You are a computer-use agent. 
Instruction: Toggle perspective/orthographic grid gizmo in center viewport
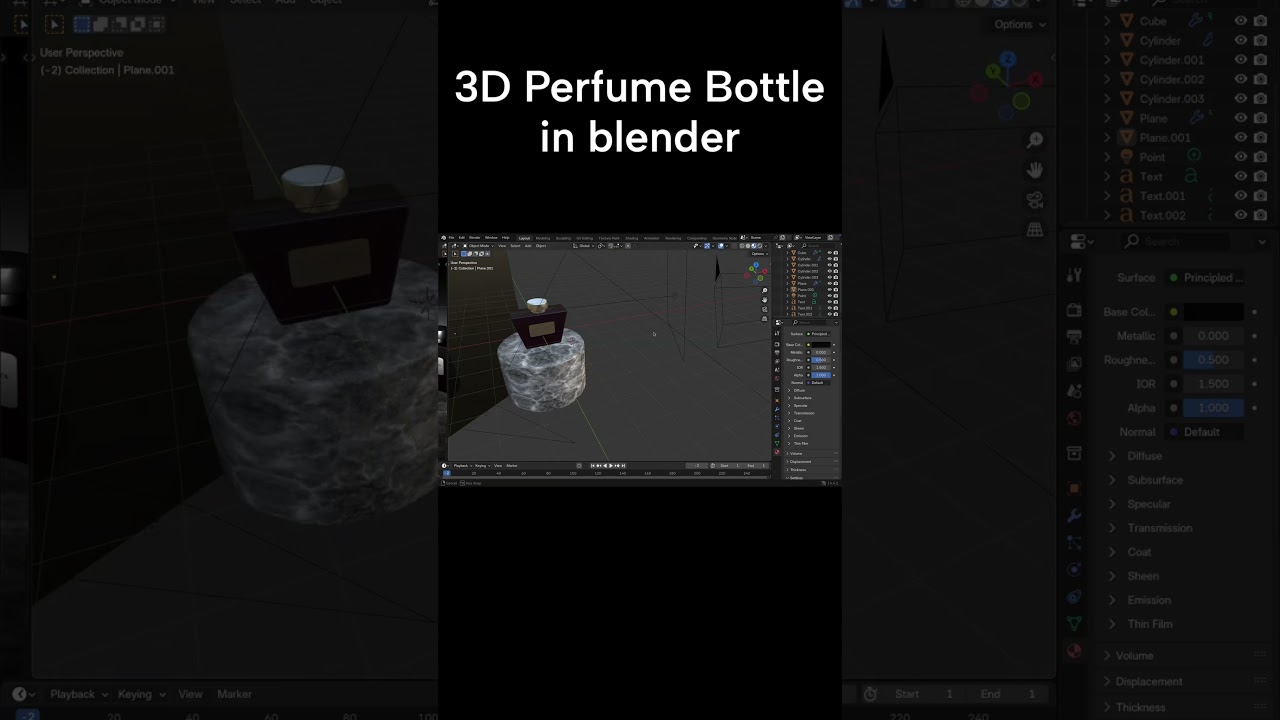(765, 319)
